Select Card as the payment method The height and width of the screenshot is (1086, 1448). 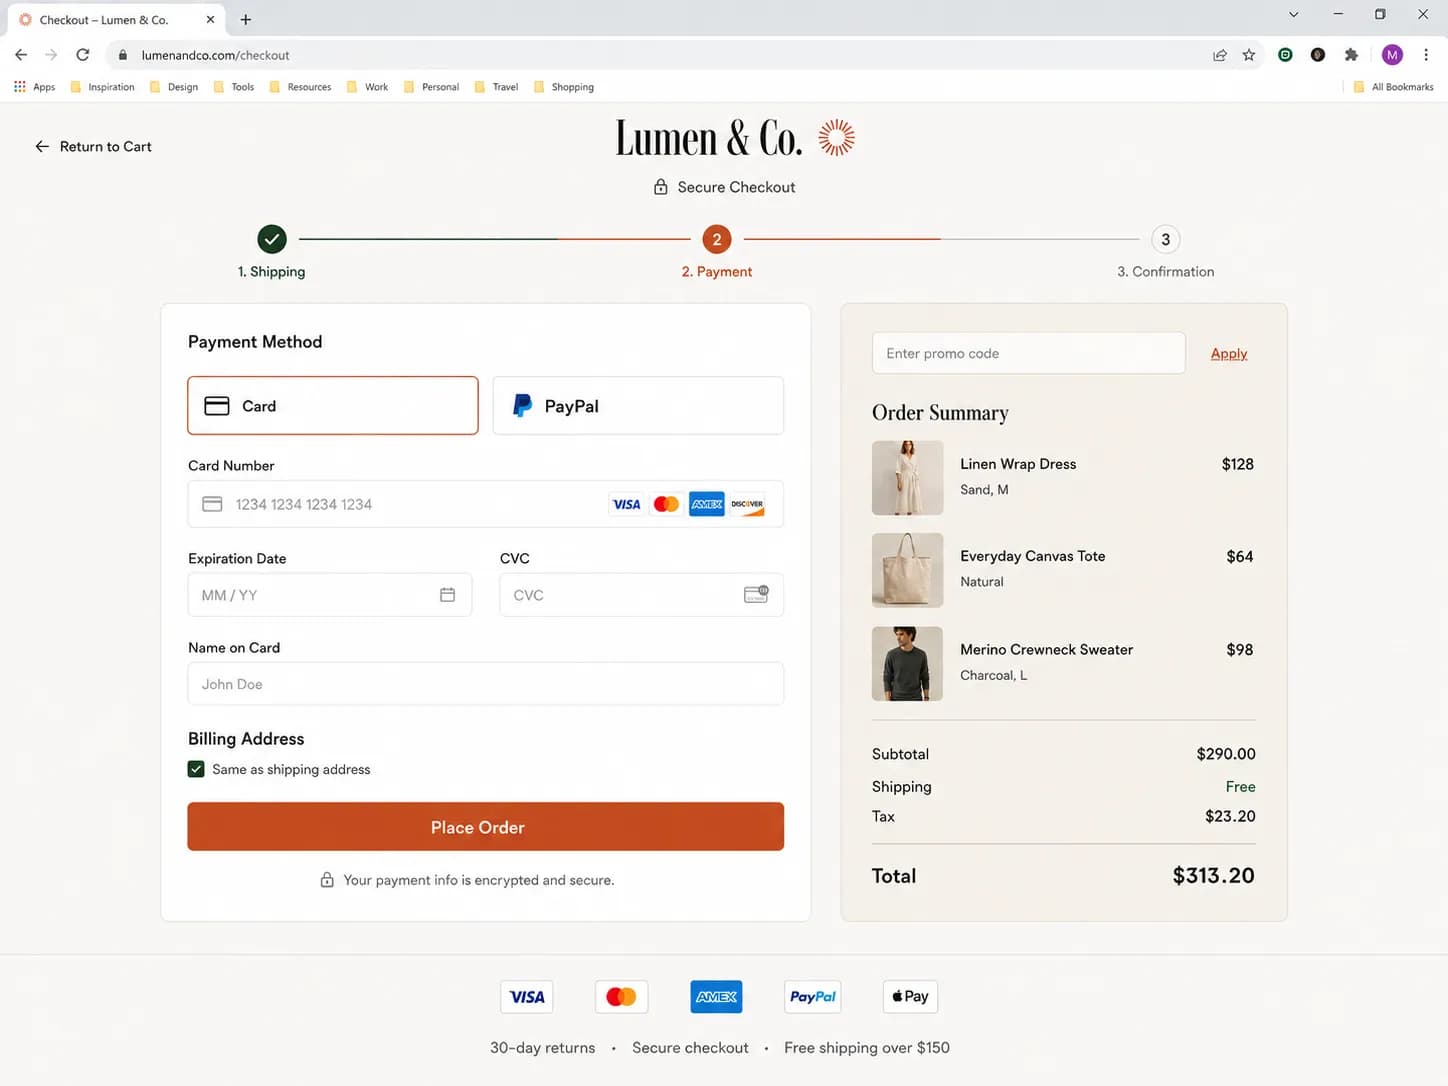coord(333,406)
